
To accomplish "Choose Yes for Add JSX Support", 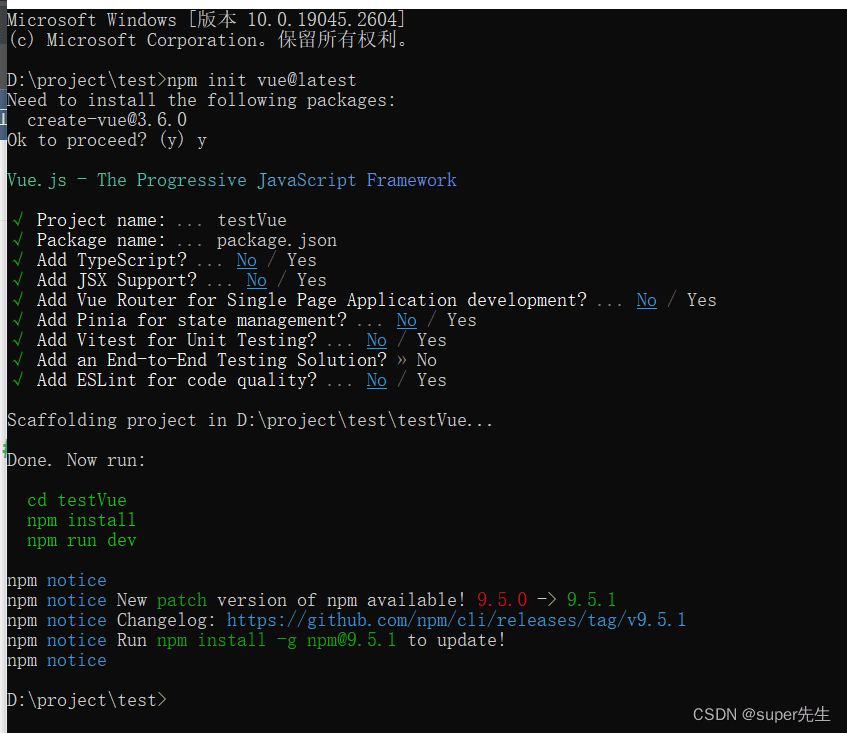I will 311,280.
